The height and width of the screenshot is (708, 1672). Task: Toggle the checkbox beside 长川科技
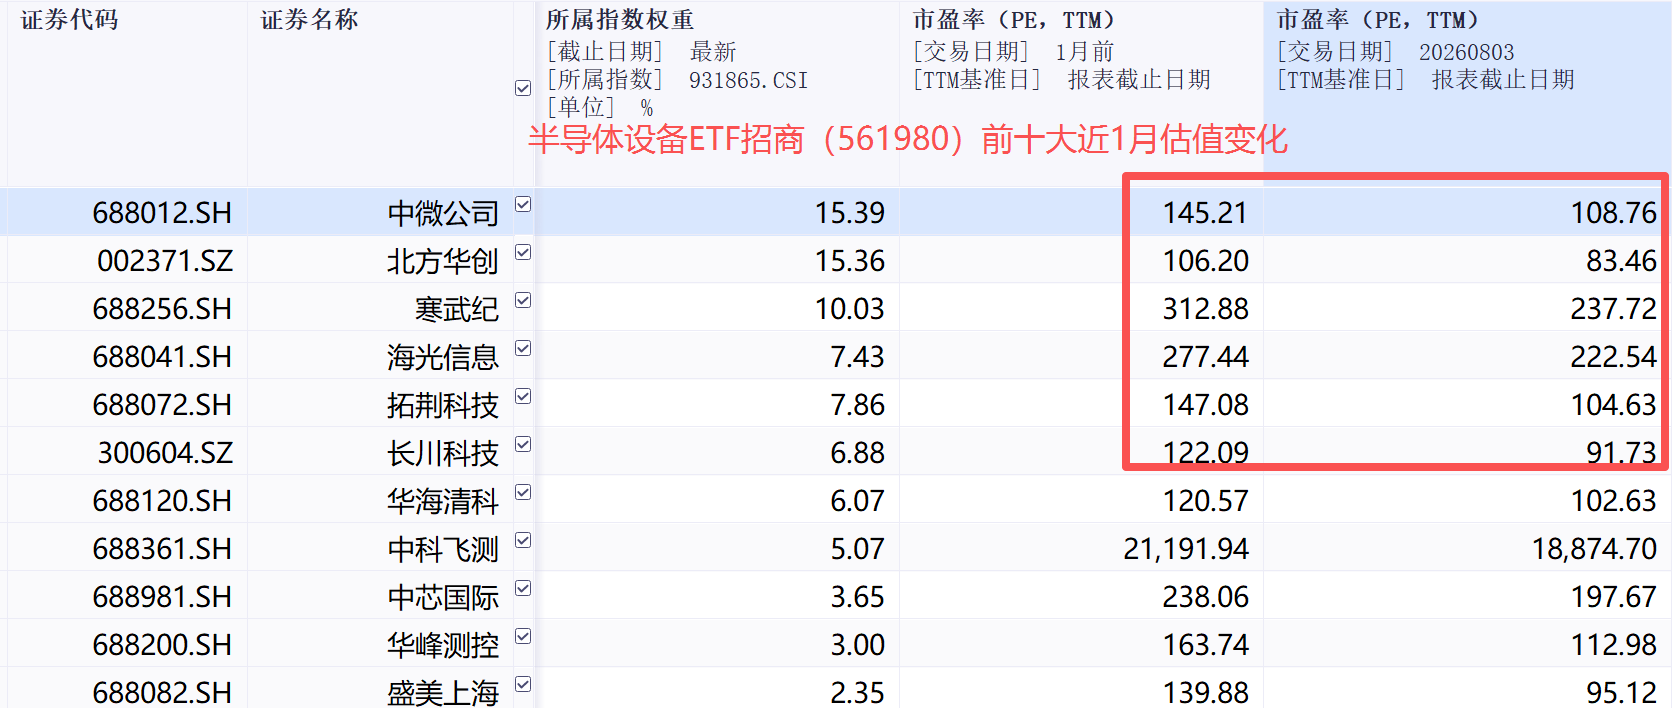(x=523, y=444)
